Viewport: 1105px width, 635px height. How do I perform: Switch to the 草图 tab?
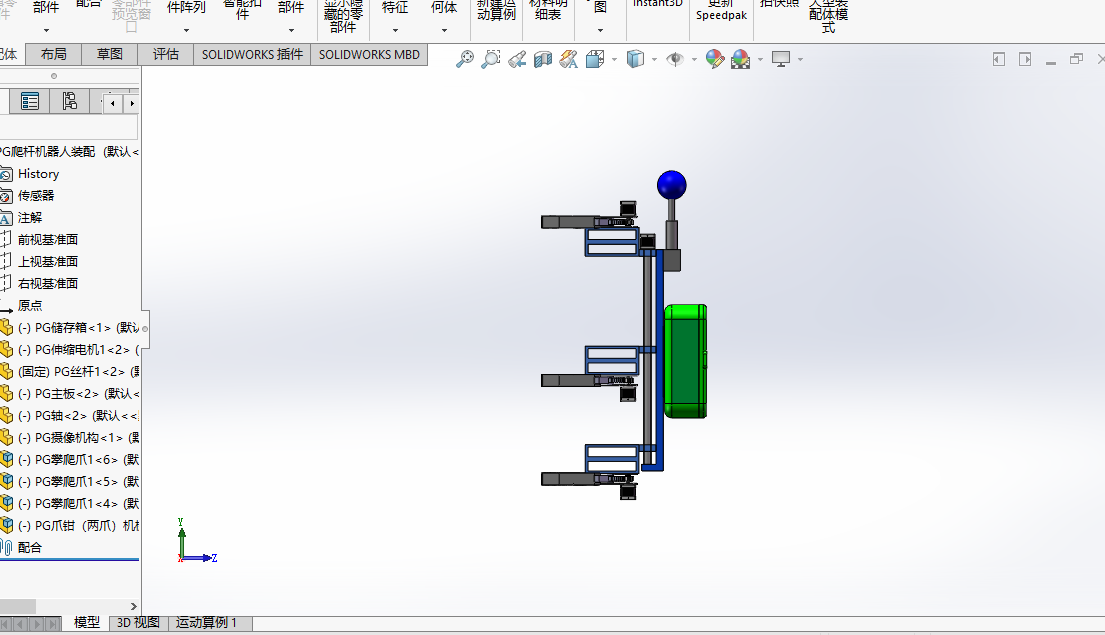tap(110, 54)
